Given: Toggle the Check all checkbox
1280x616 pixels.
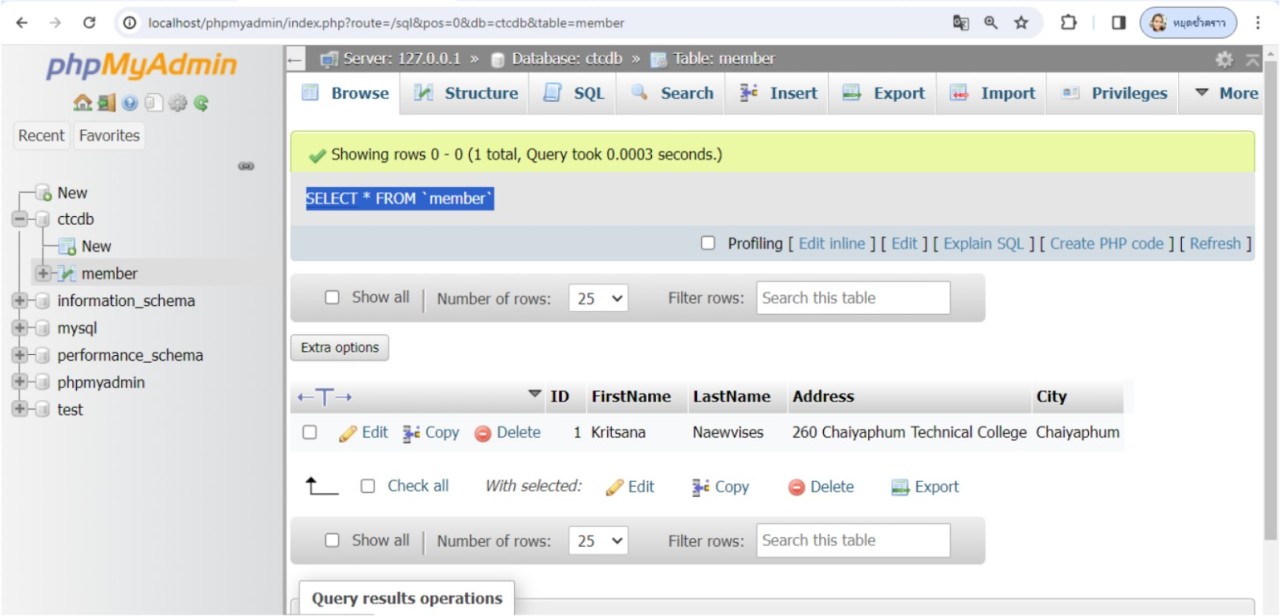Looking at the screenshot, I should coord(367,486).
